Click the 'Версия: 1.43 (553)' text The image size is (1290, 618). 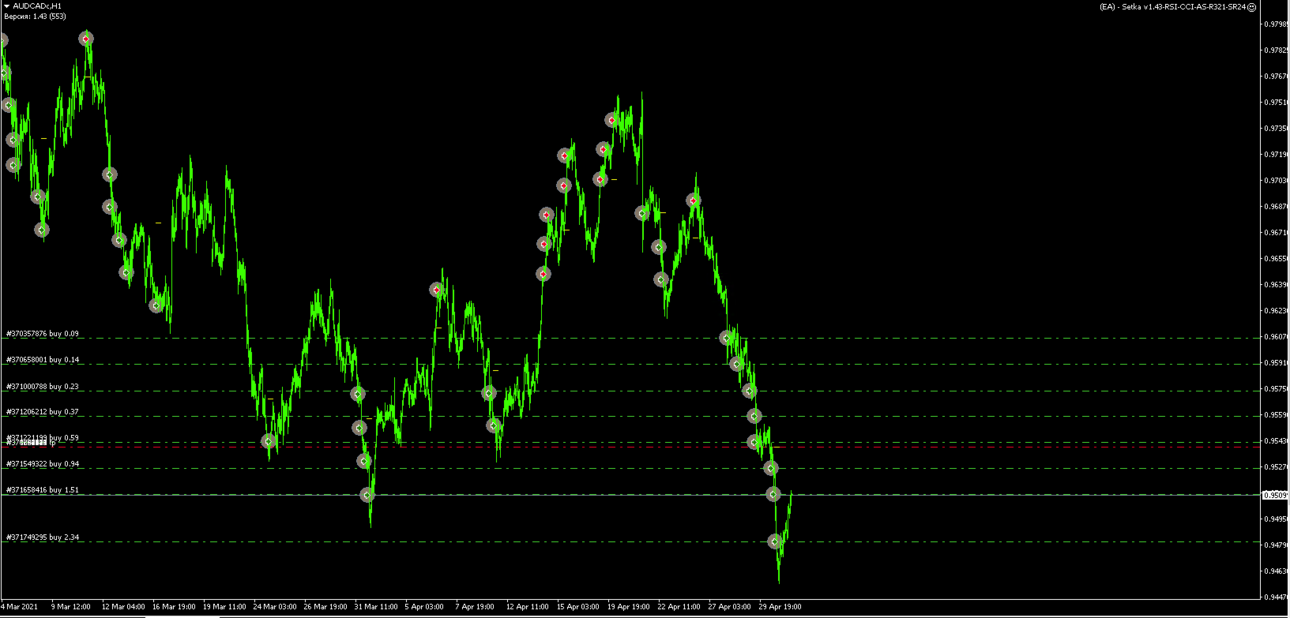(35, 16)
